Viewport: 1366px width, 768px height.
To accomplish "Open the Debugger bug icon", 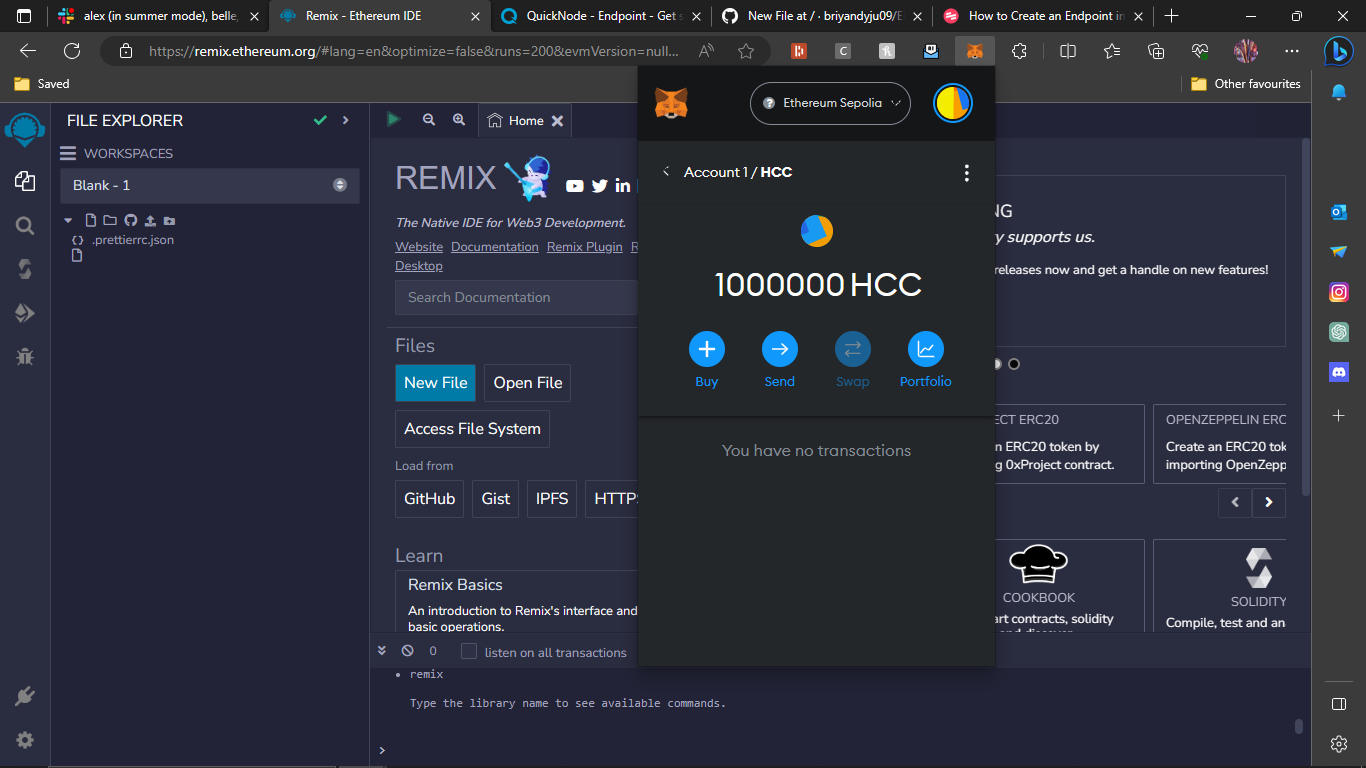I will (25, 356).
